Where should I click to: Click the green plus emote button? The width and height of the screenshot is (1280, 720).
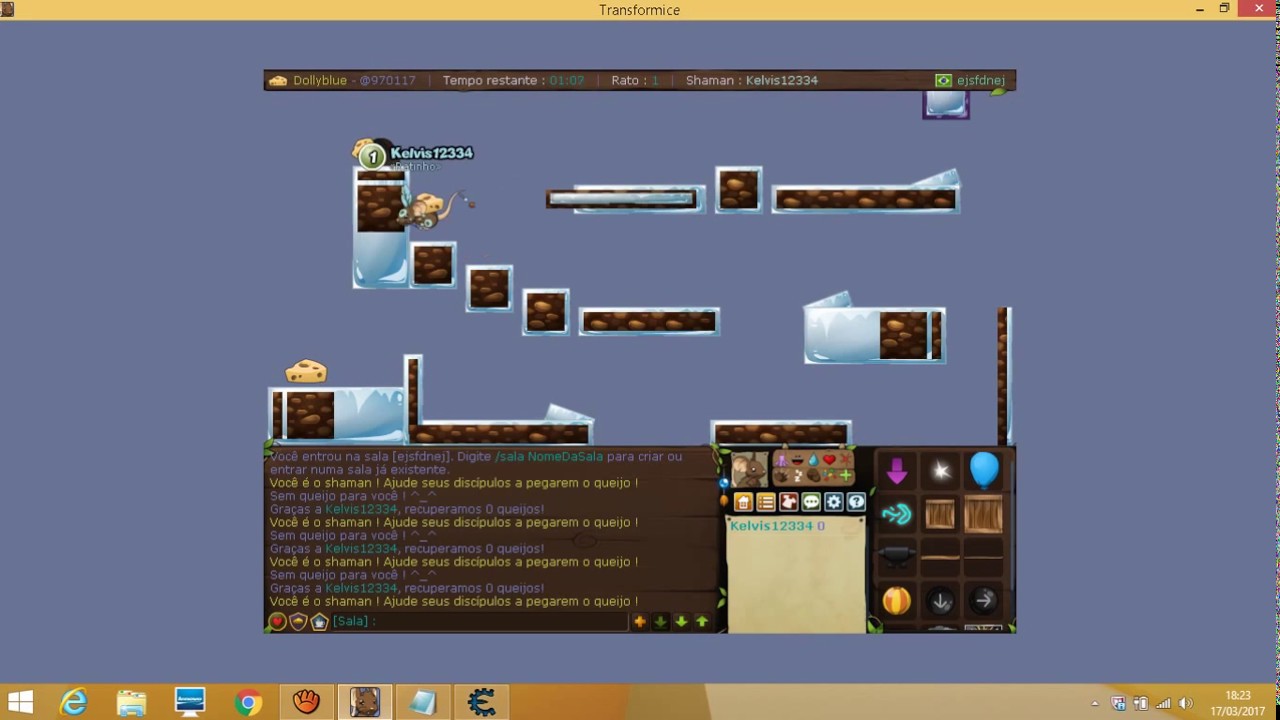(x=845, y=475)
